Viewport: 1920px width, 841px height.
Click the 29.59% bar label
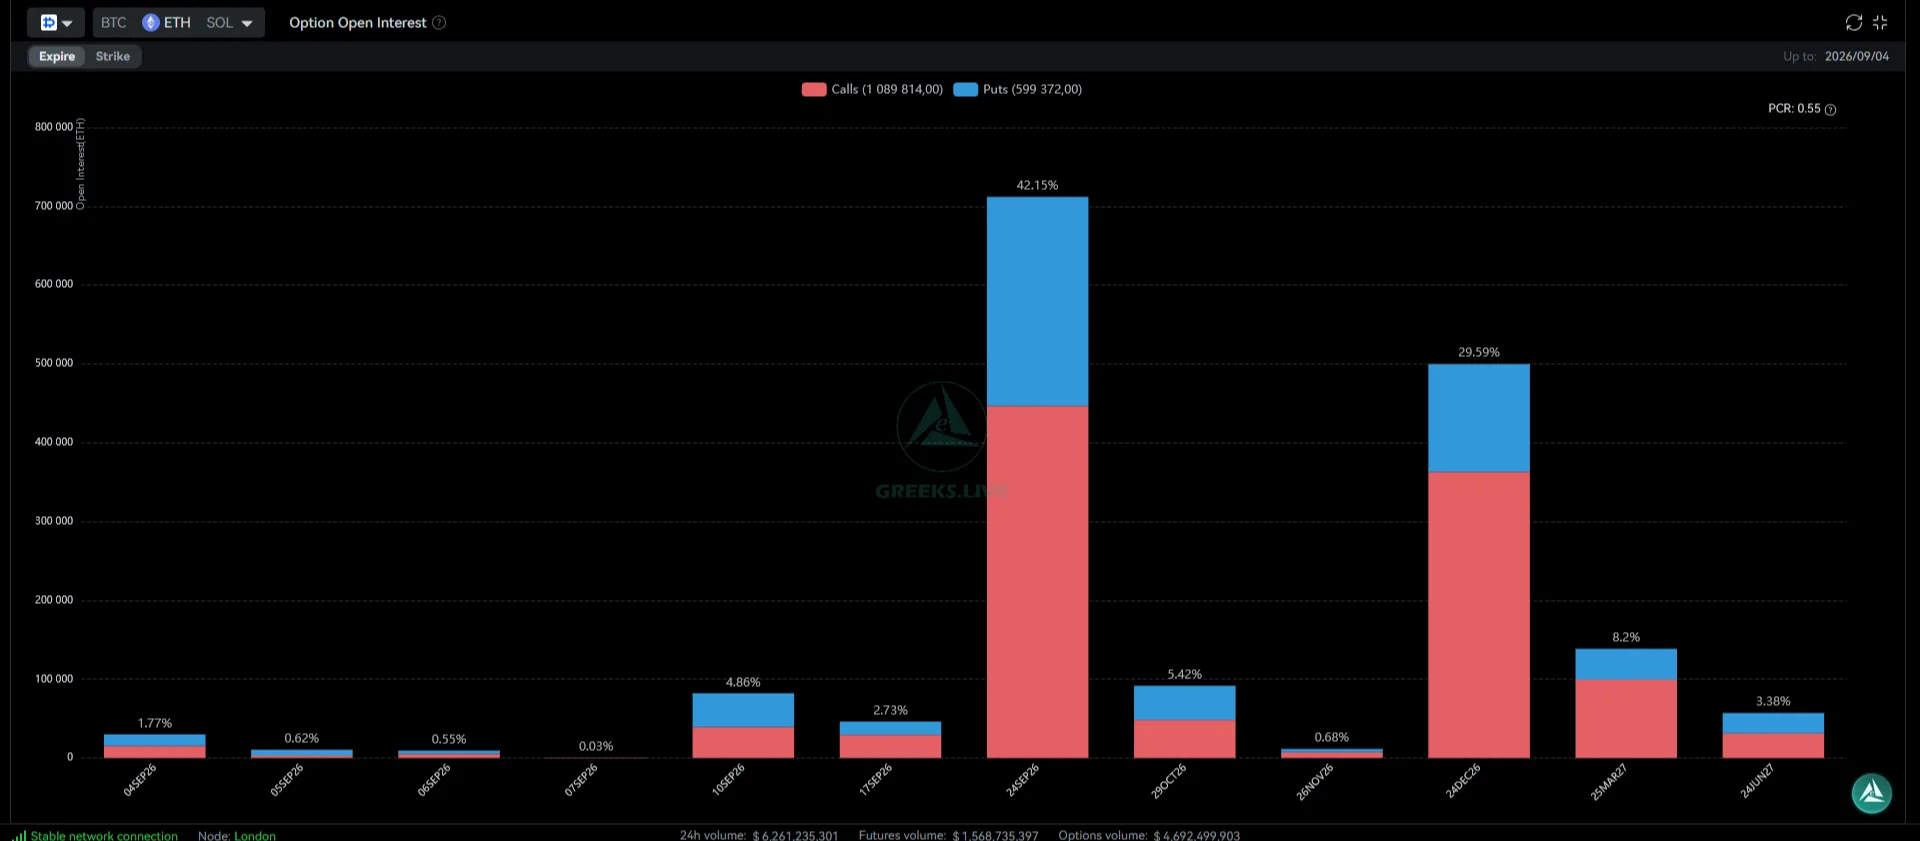coord(1478,352)
